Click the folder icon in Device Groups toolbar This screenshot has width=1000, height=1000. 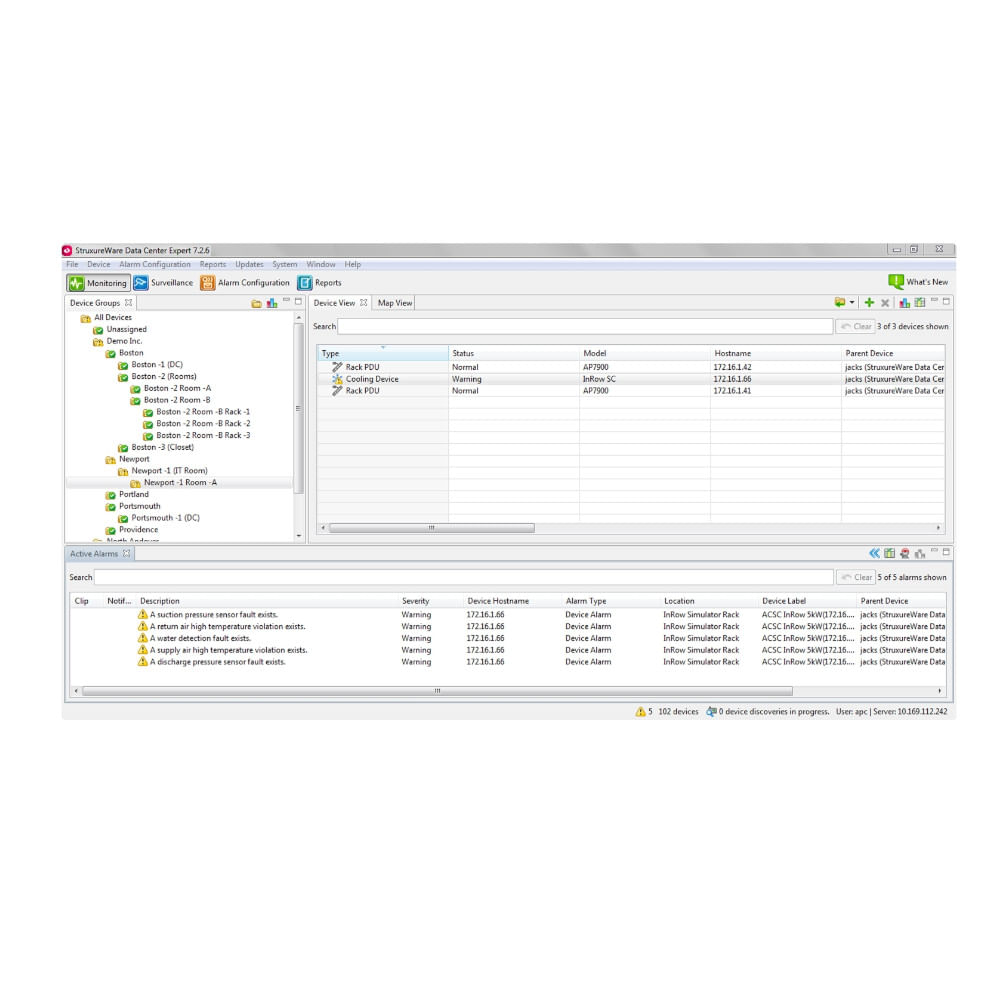point(256,303)
